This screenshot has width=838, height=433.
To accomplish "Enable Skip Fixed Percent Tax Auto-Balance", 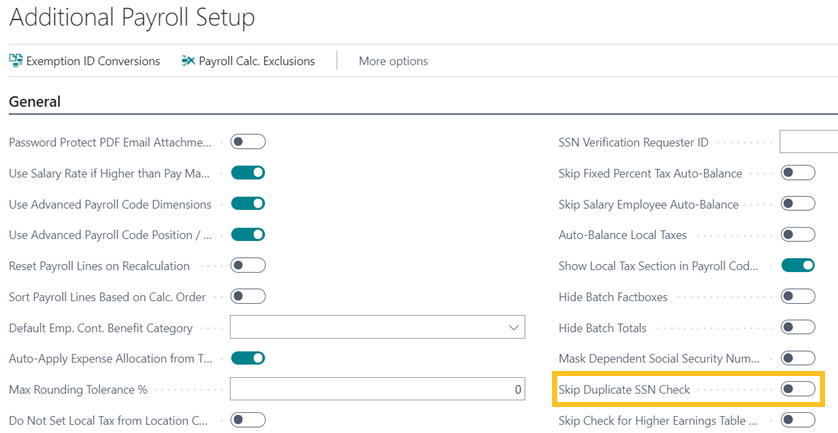I will tap(798, 173).
